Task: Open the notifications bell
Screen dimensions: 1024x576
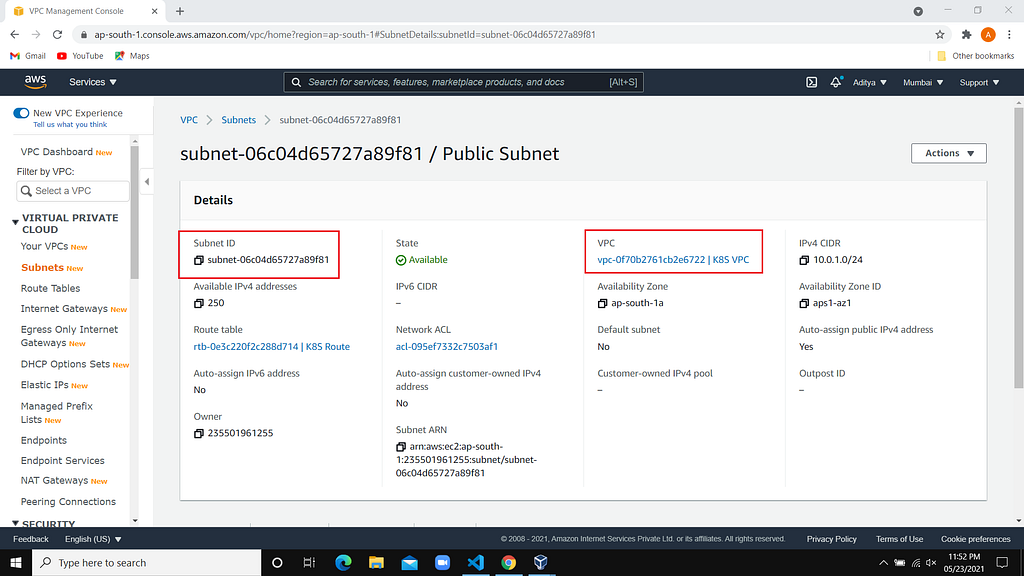Action: click(x=835, y=82)
